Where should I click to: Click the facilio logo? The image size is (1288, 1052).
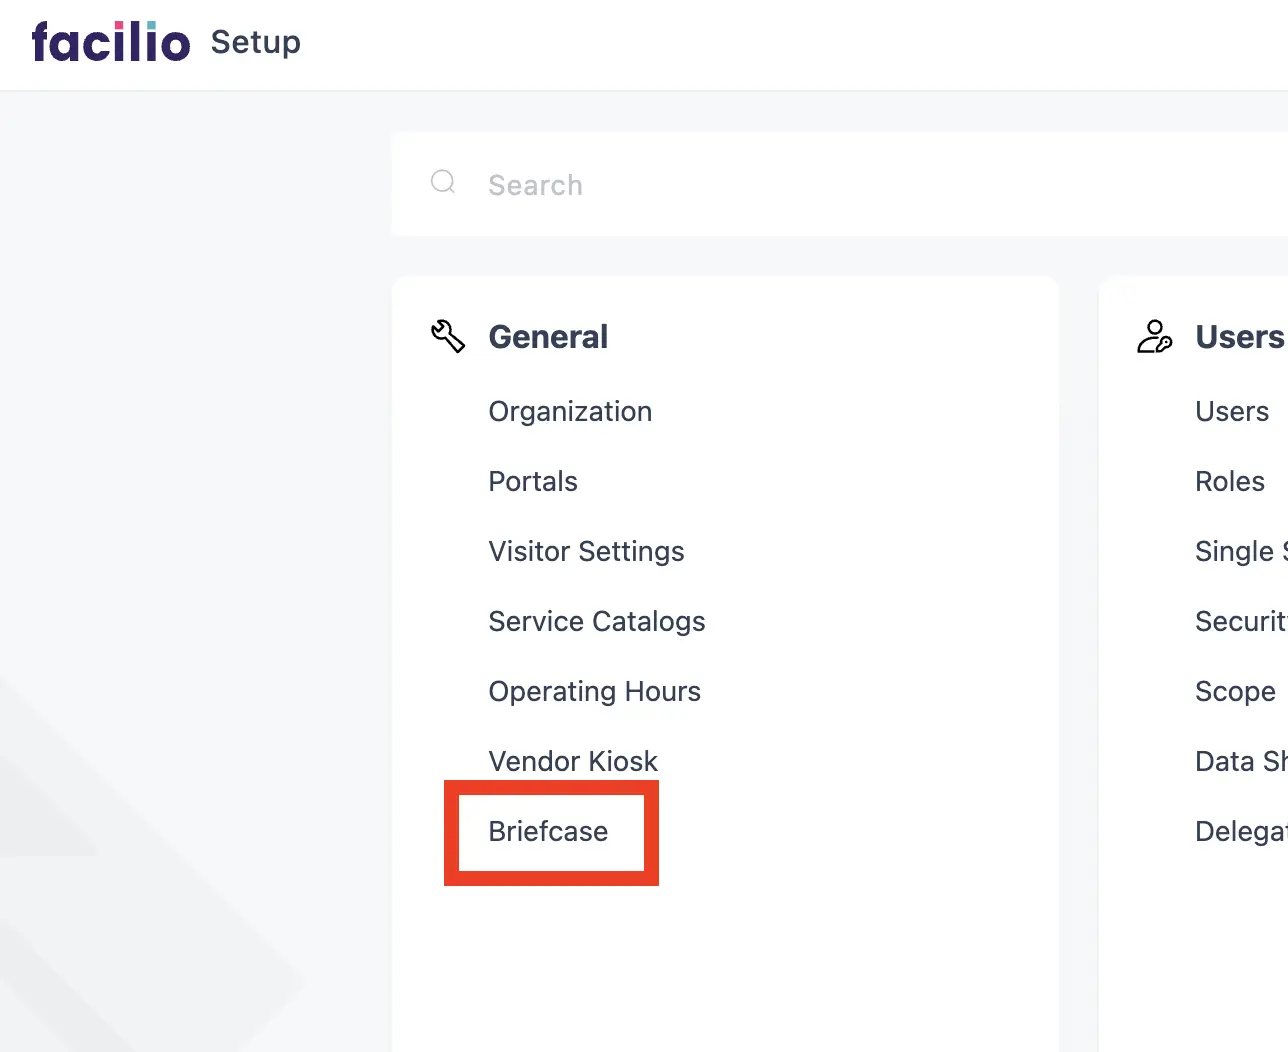click(111, 43)
